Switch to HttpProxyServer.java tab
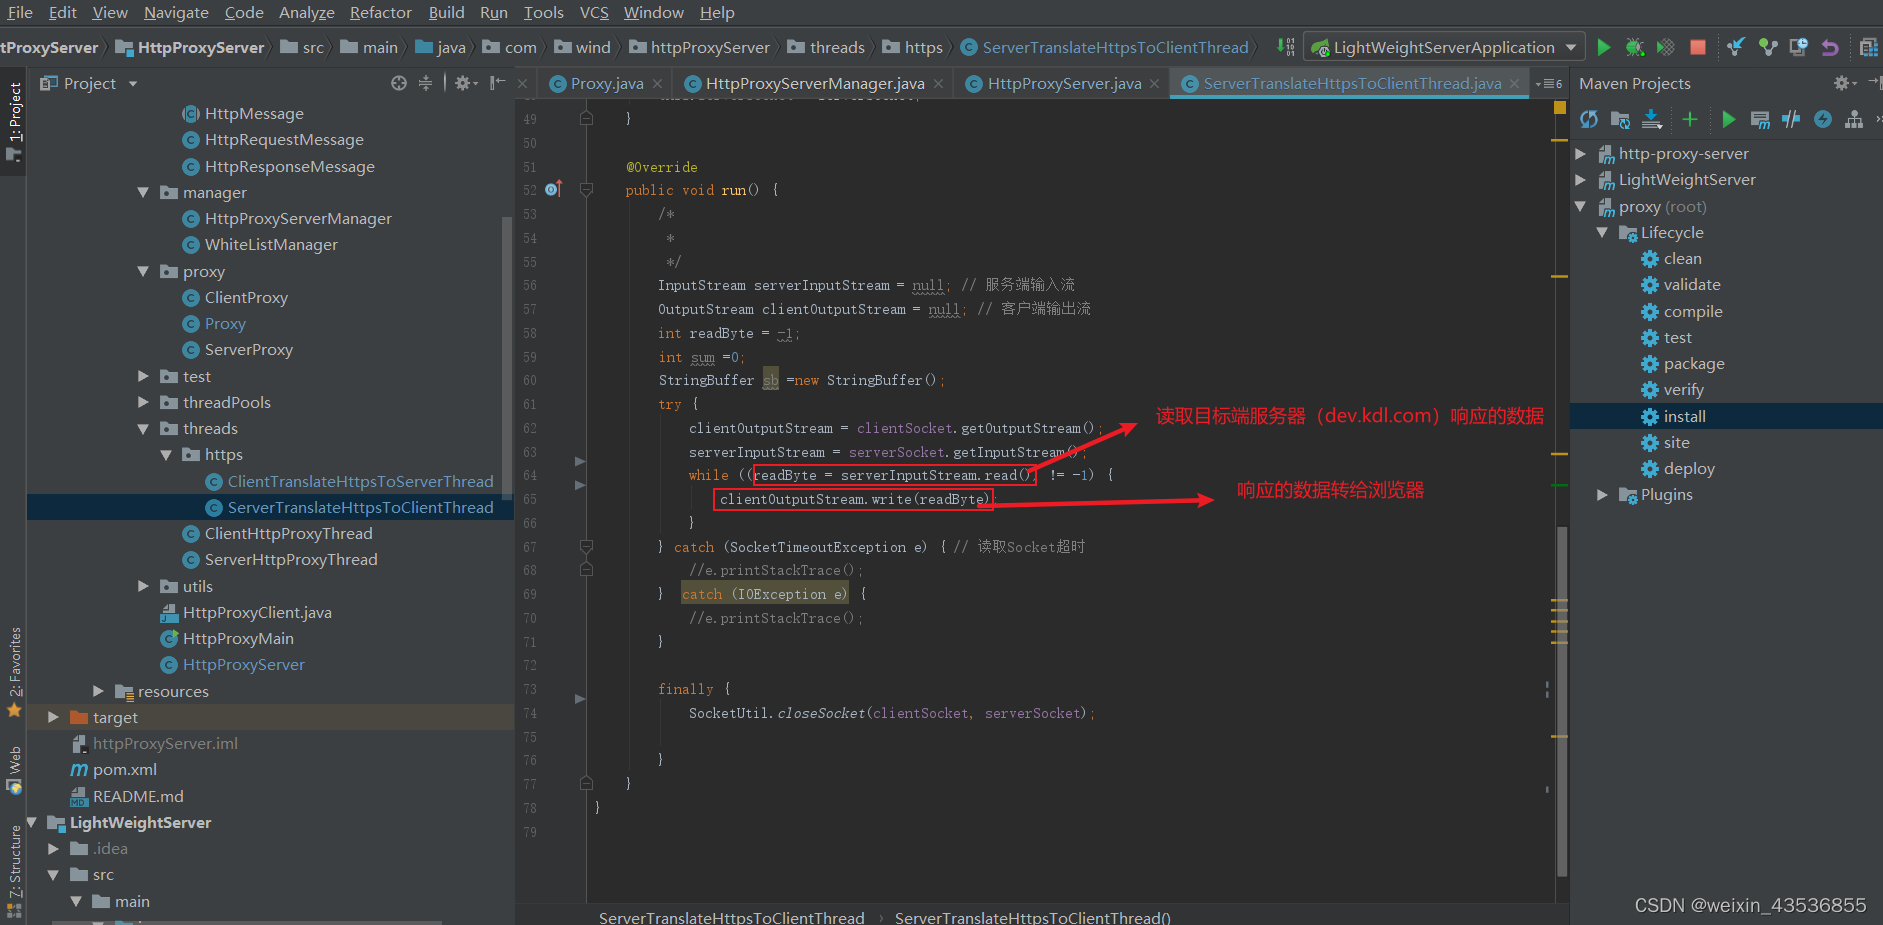Viewport: 1883px width, 925px height. [1064, 84]
